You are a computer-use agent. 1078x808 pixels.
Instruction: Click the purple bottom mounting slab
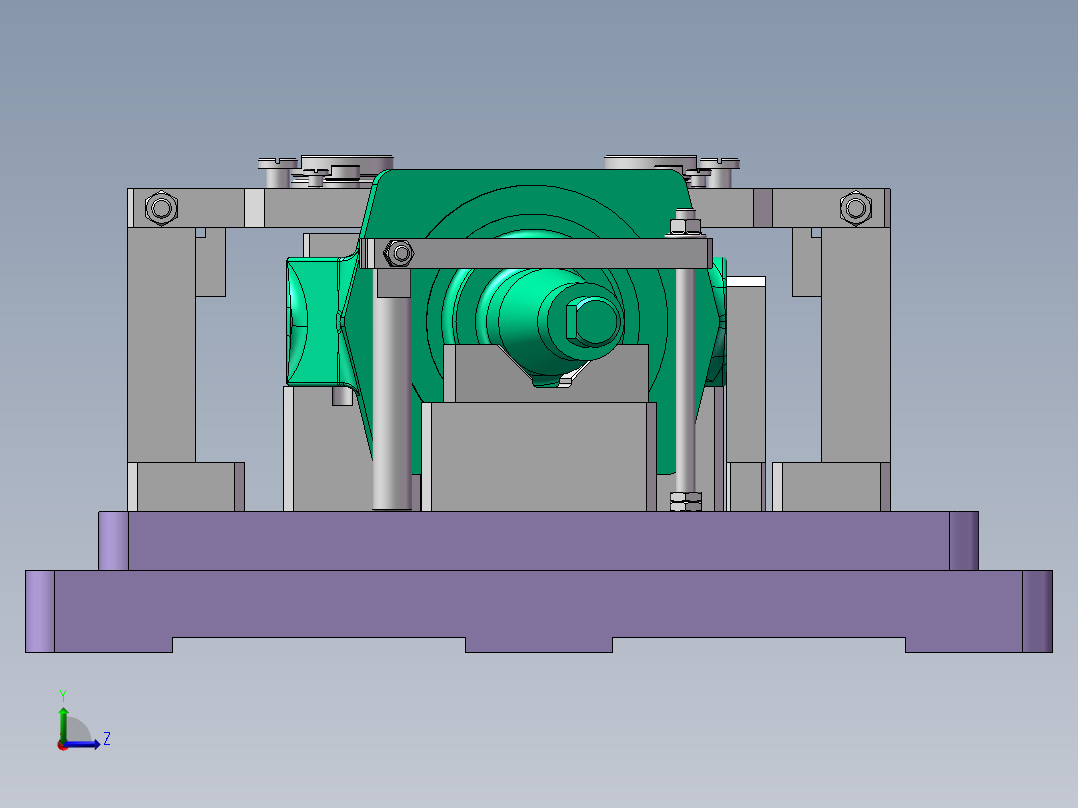click(540, 610)
